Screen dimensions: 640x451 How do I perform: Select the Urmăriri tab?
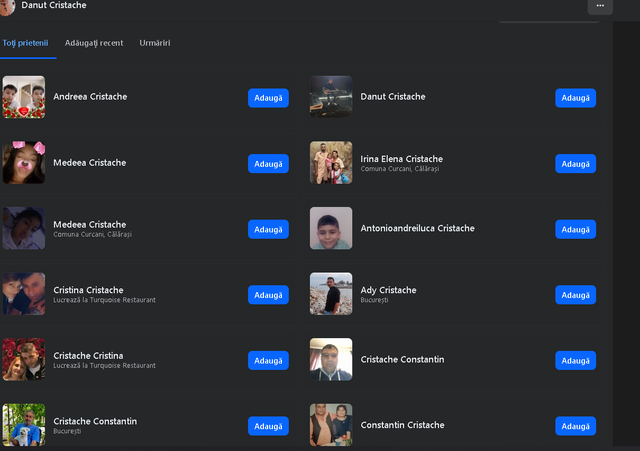(155, 43)
